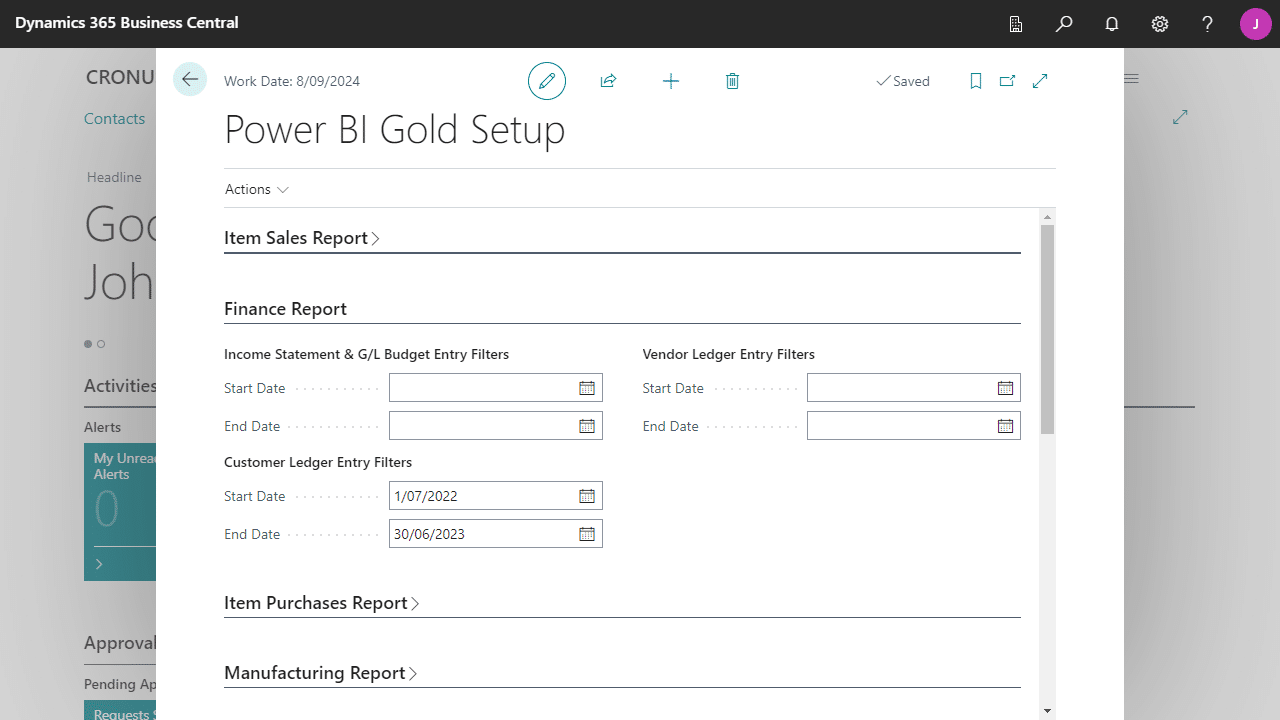Open the user account avatar J

coord(1256,24)
